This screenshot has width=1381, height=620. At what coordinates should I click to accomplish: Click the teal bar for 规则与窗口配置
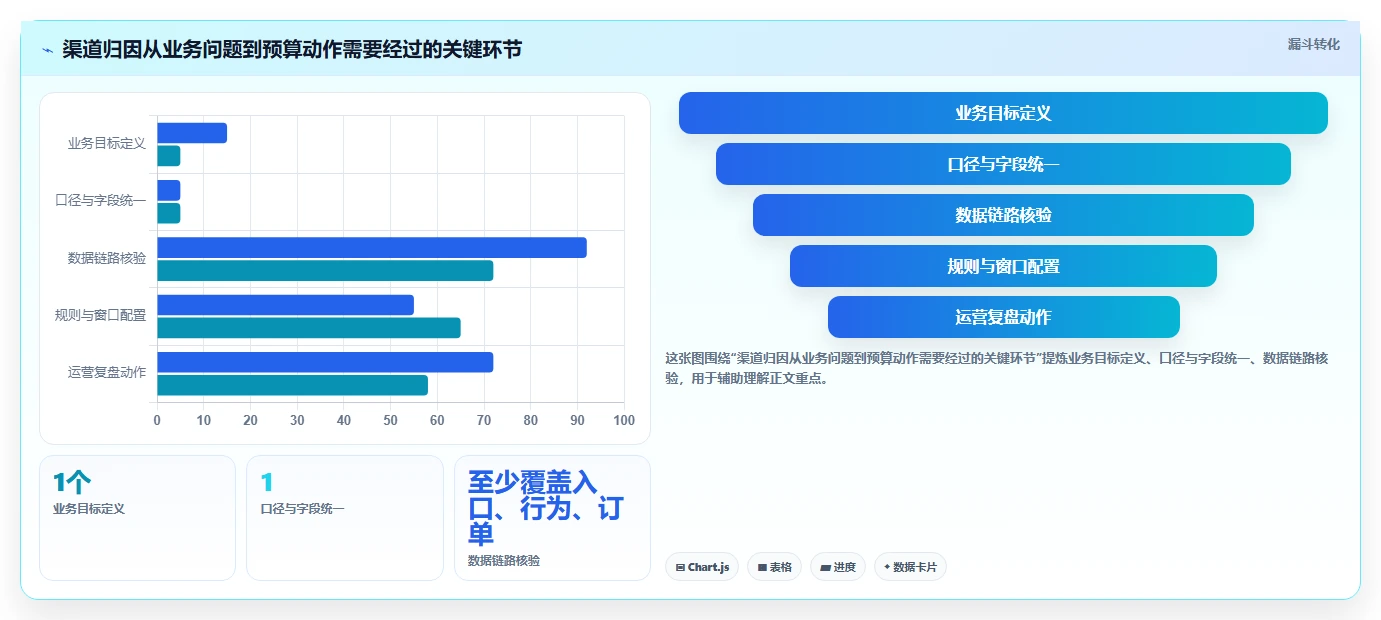pyautogui.click(x=309, y=328)
